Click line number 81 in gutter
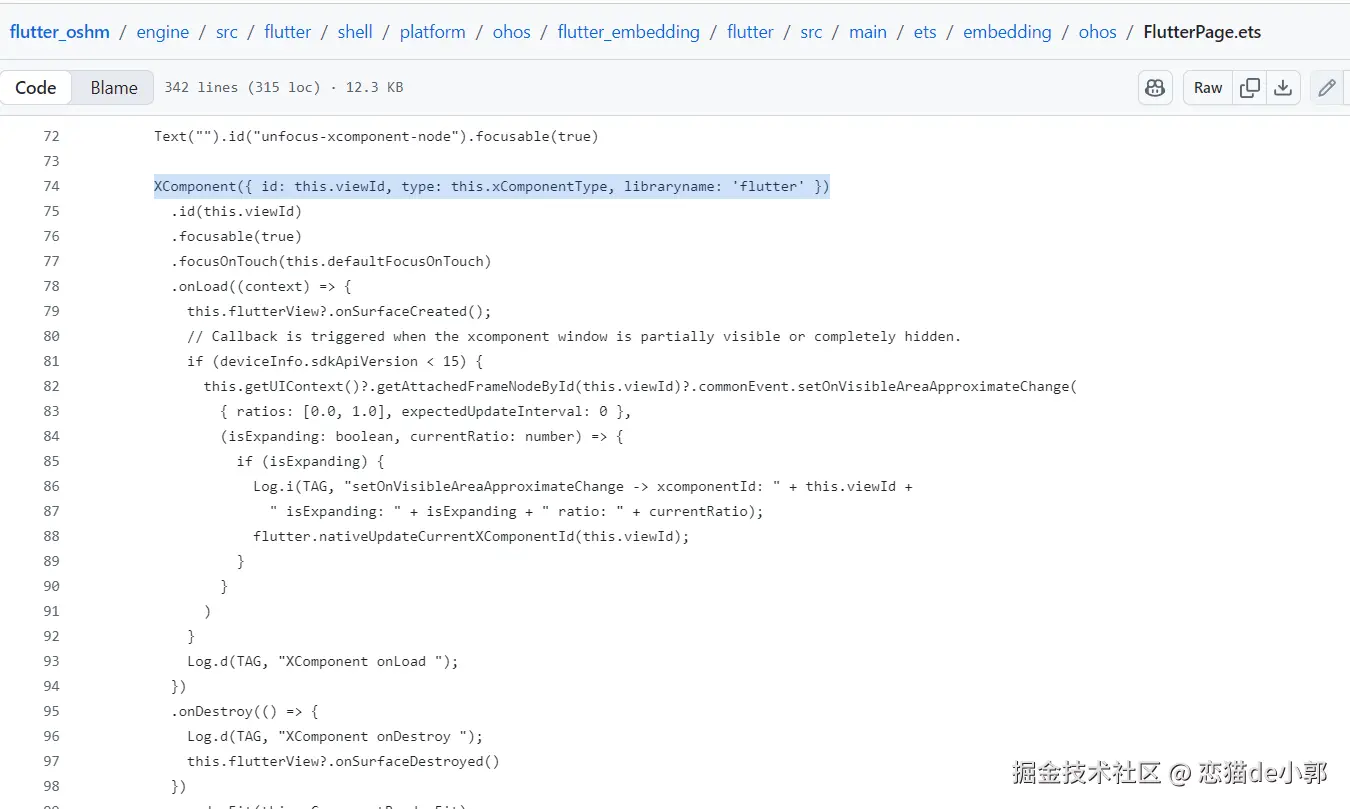The image size is (1350, 809). tap(51, 361)
